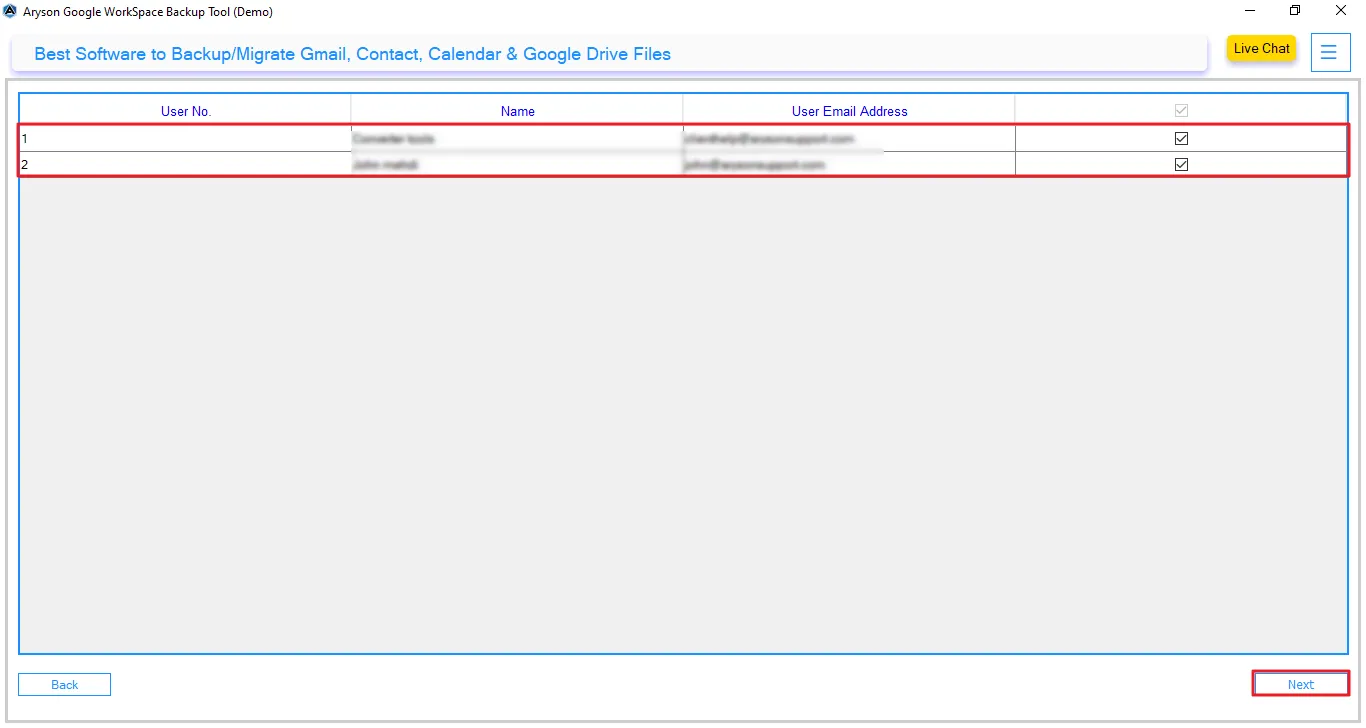This screenshot has height=728, width=1366.
Task: Click the Back button
Action: click(64, 684)
